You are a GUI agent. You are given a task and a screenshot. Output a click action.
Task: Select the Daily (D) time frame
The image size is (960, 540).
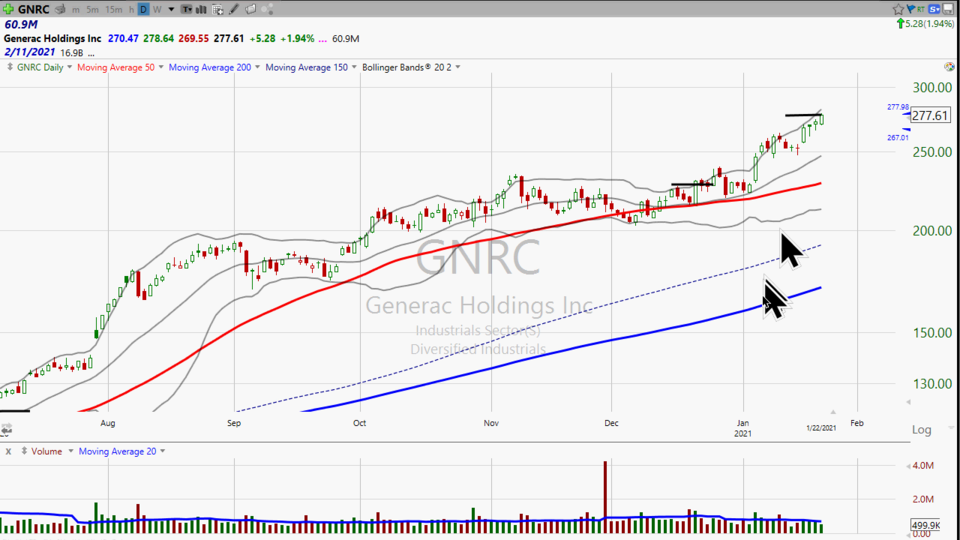click(x=143, y=9)
